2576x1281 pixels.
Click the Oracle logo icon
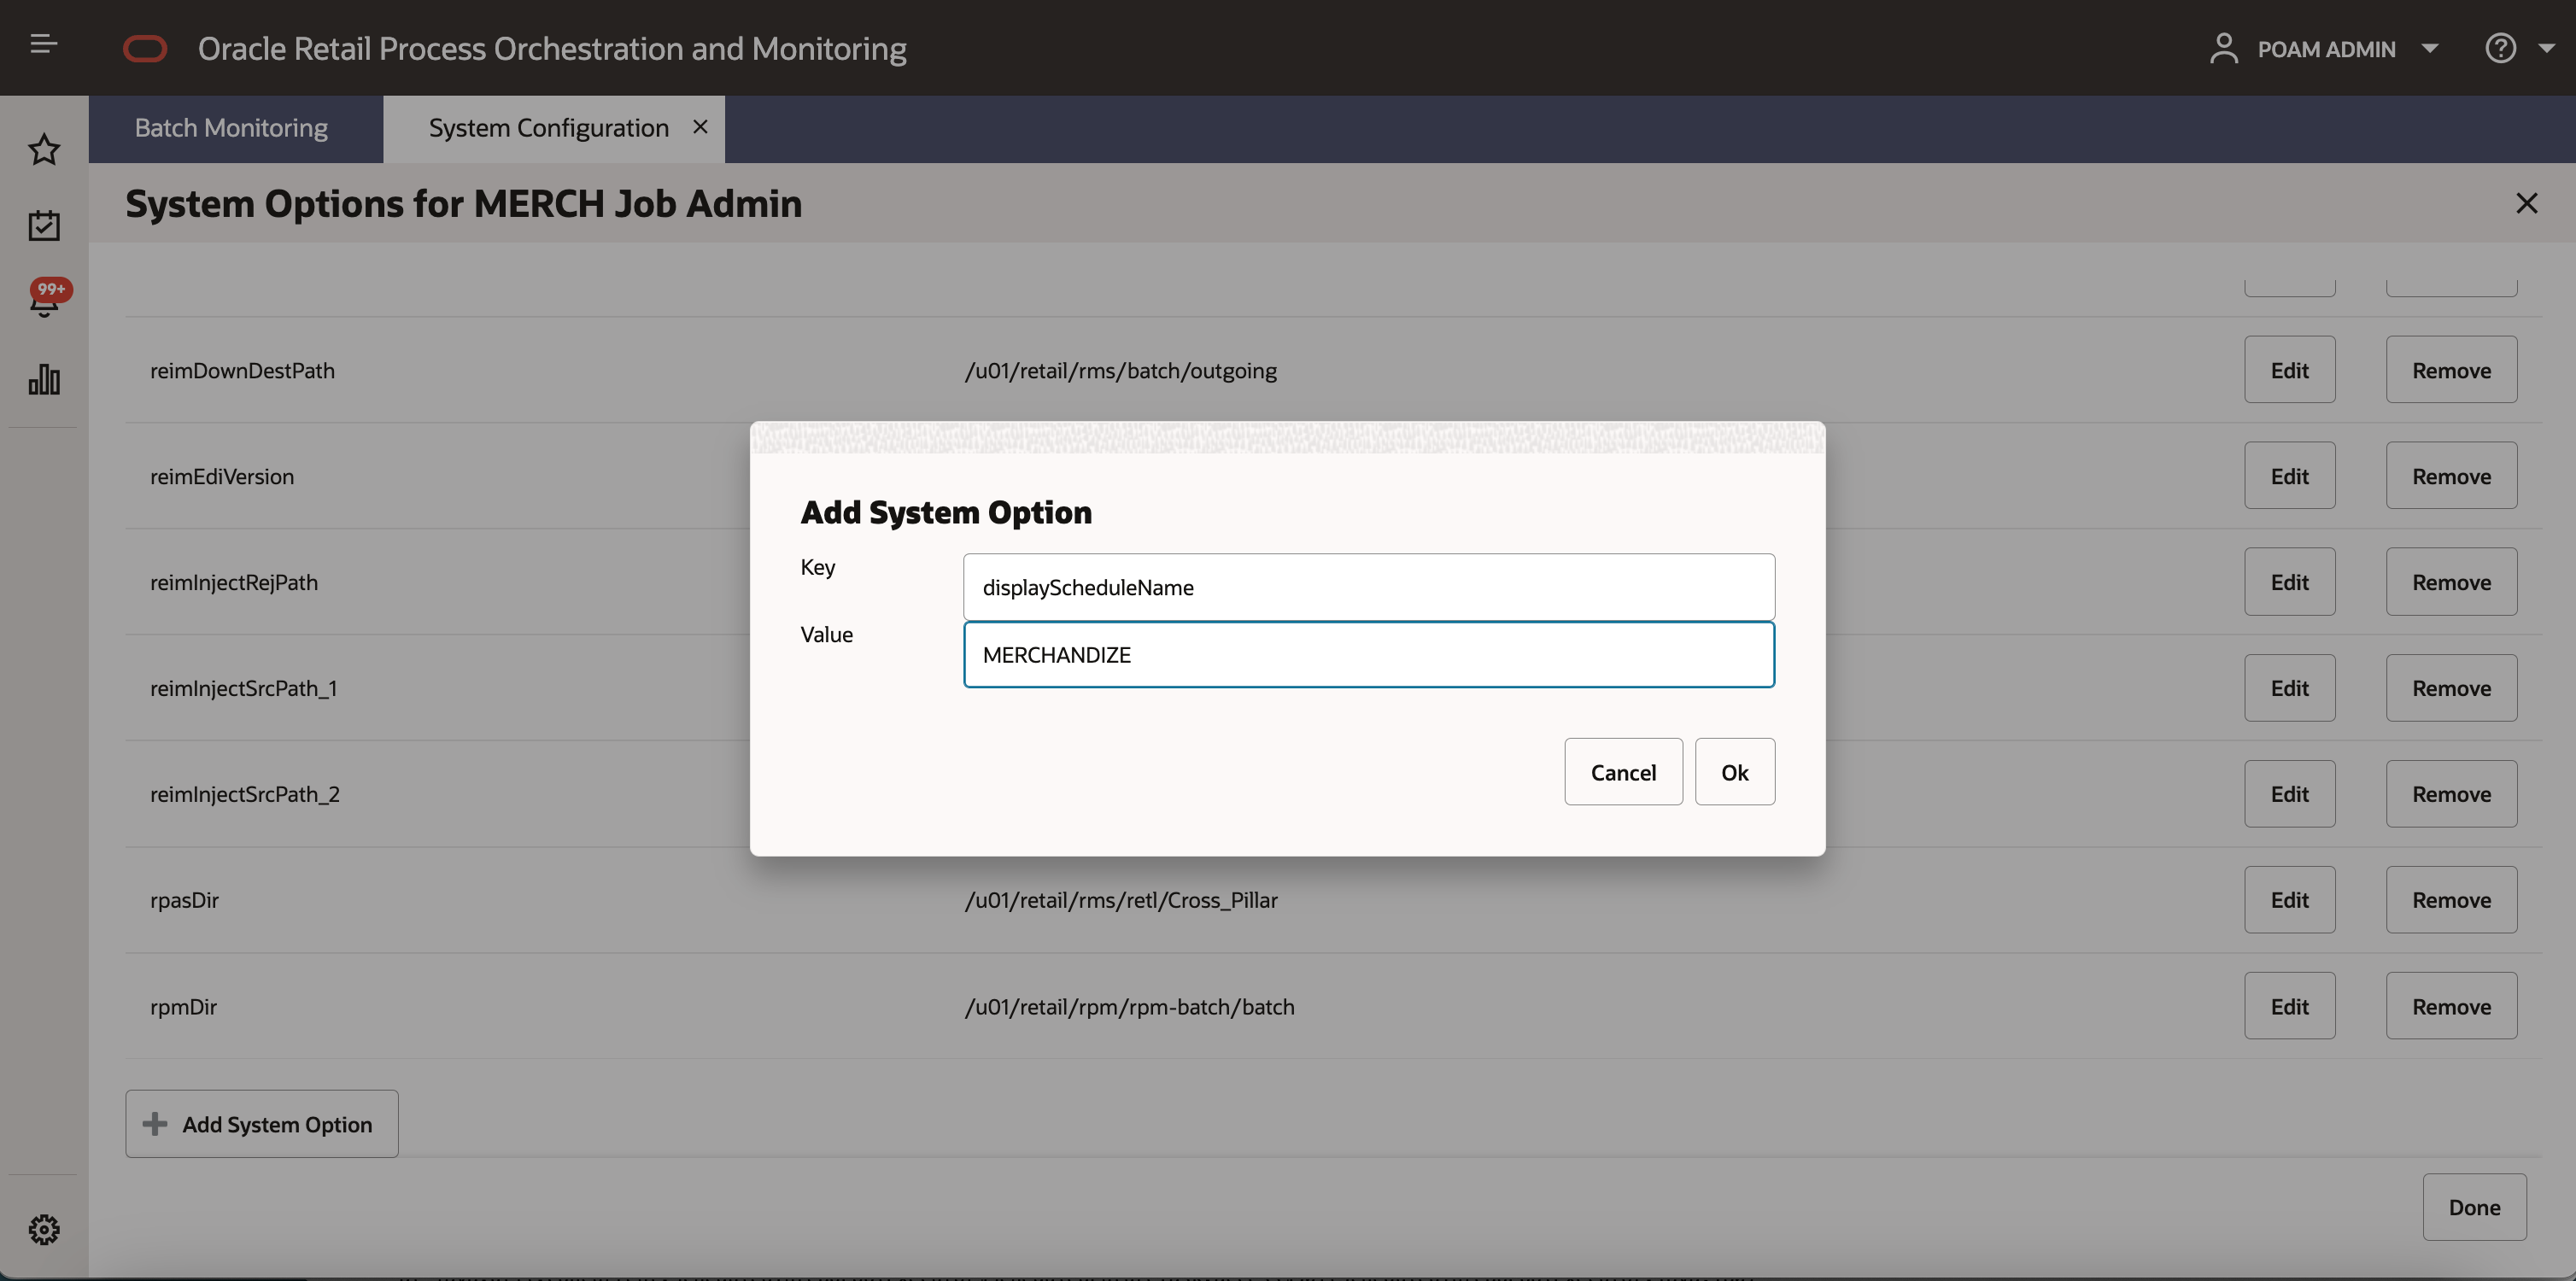pyautogui.click(x=145, y=48)
